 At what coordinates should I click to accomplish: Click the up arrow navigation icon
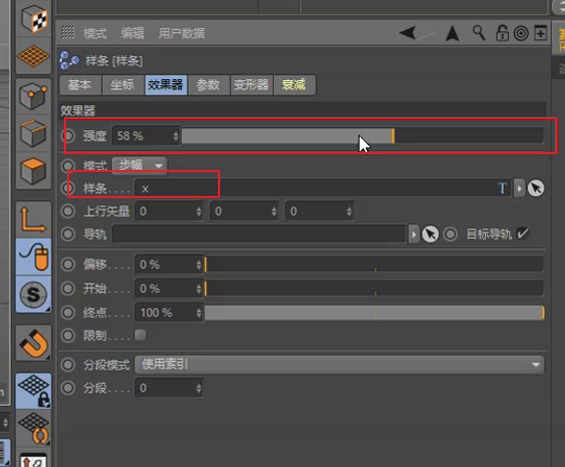[452, 34]
